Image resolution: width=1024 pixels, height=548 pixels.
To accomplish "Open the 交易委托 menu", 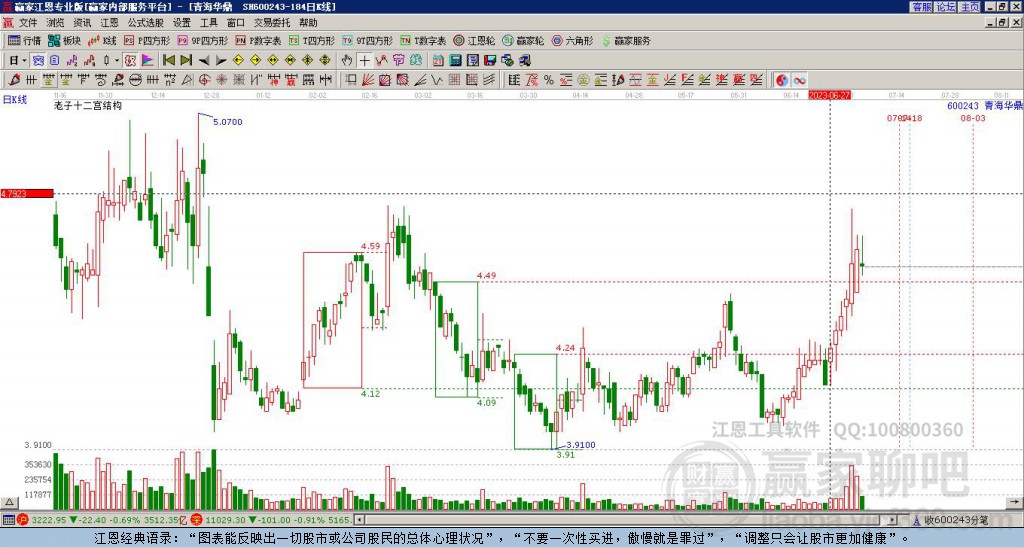I will (272, 23).
